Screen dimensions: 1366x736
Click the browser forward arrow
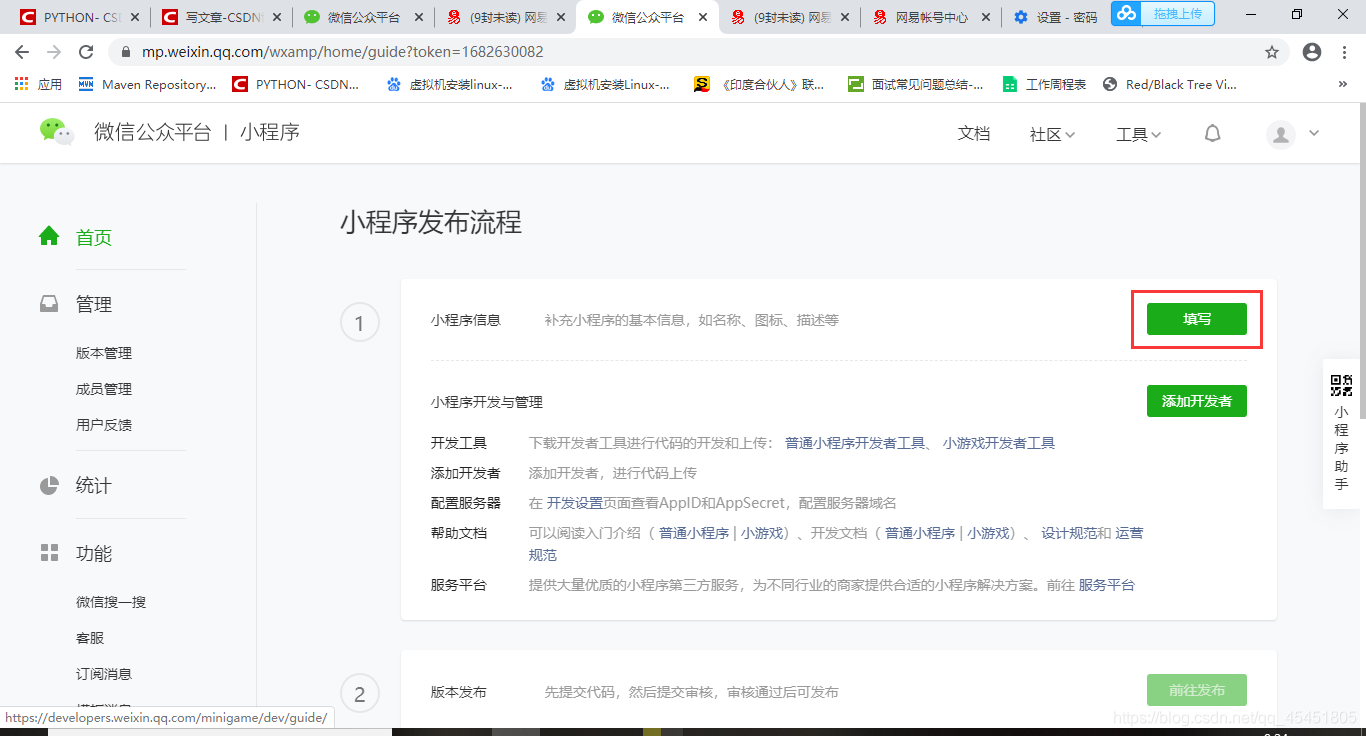pyautogui.click(x=54, y=52)
